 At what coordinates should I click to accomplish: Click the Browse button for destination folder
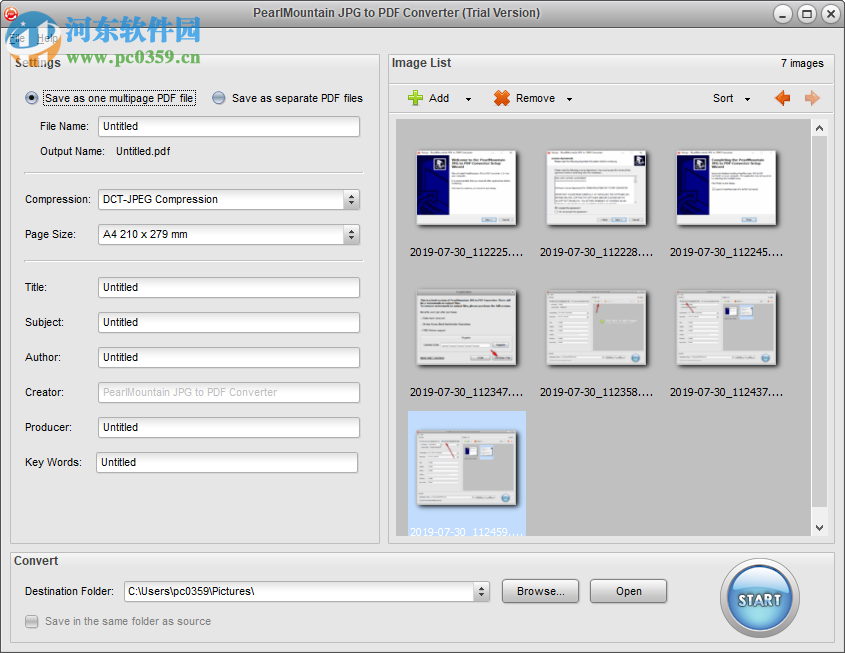[x=540, y=591]
